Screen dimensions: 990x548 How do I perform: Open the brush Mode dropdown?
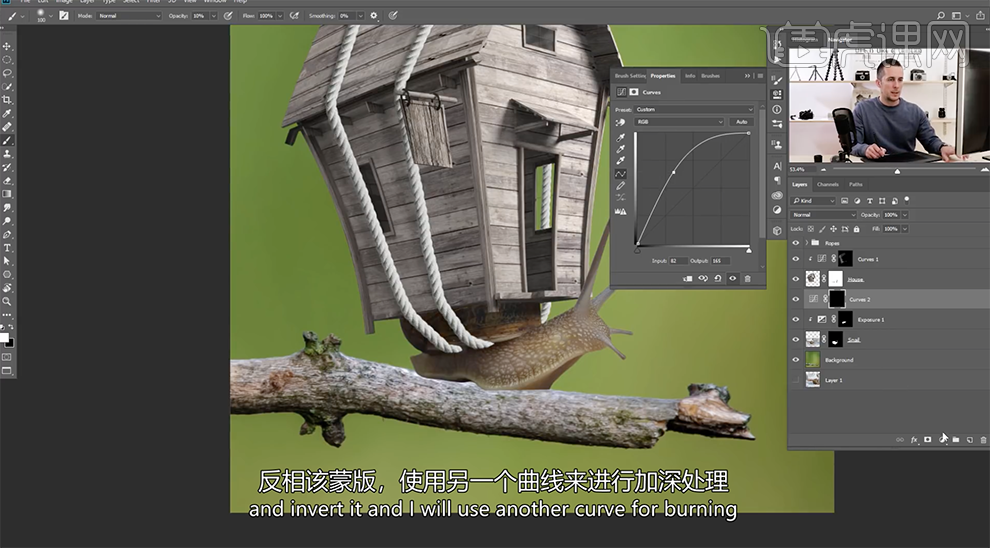click(129, 16)
